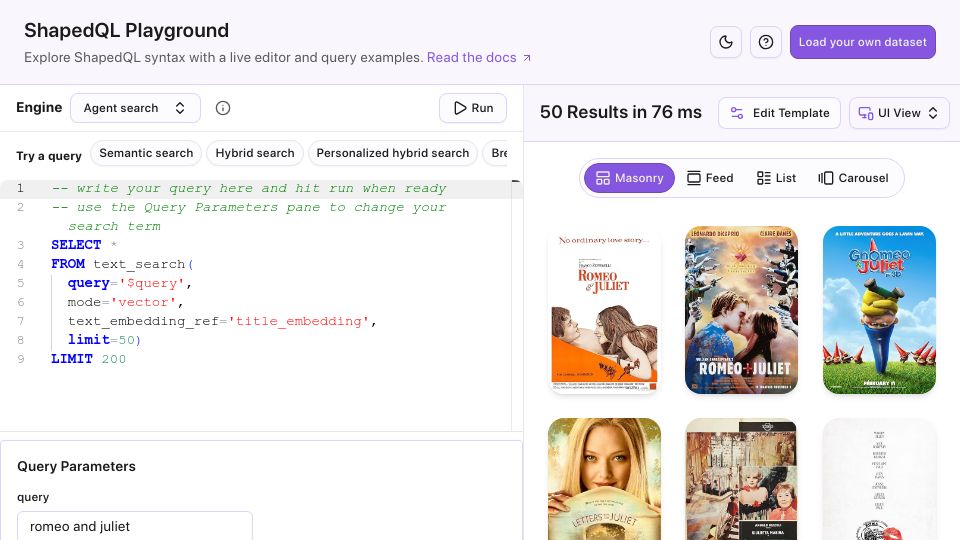Click the LIMIT 200 line in editor

(88, 359)
